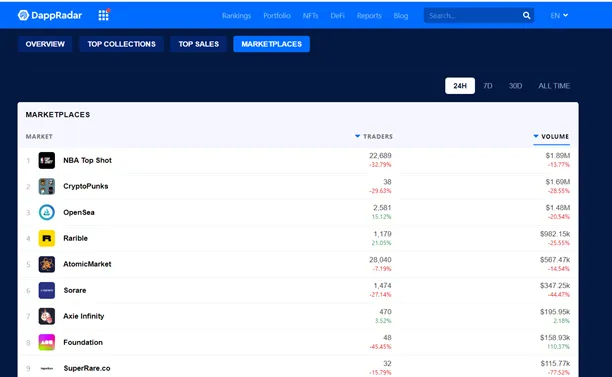Image resolution: width=612 pixels, height=377 pixels.
Task: Open the apps grid menu icon
Action: click(x=103, y=15)
